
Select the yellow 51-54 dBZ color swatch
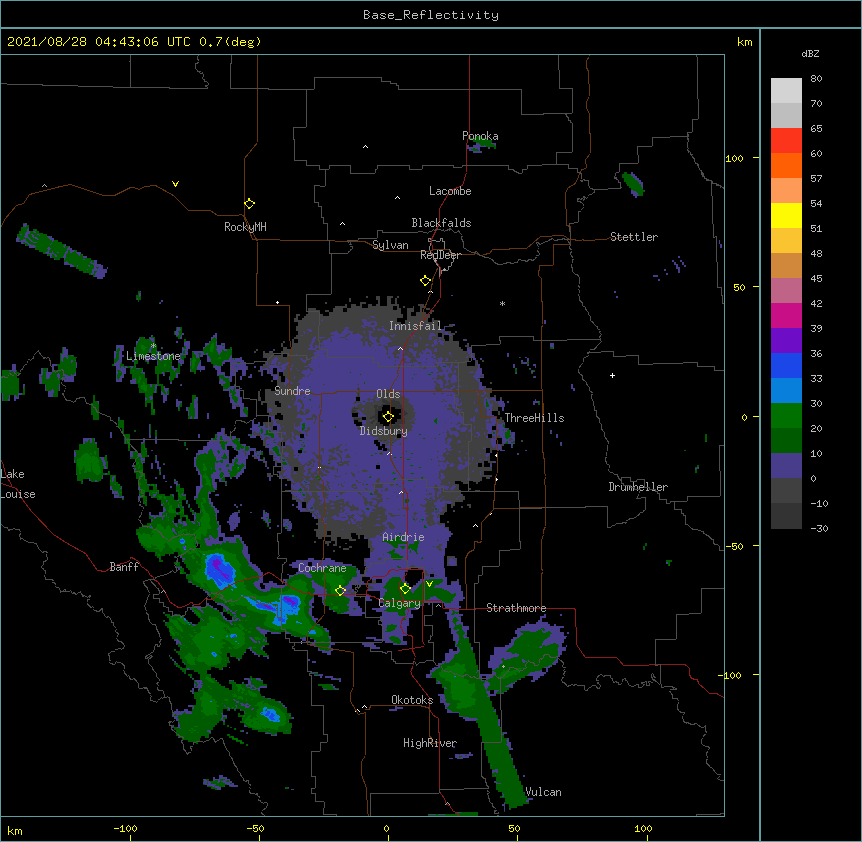click(786, 215)
